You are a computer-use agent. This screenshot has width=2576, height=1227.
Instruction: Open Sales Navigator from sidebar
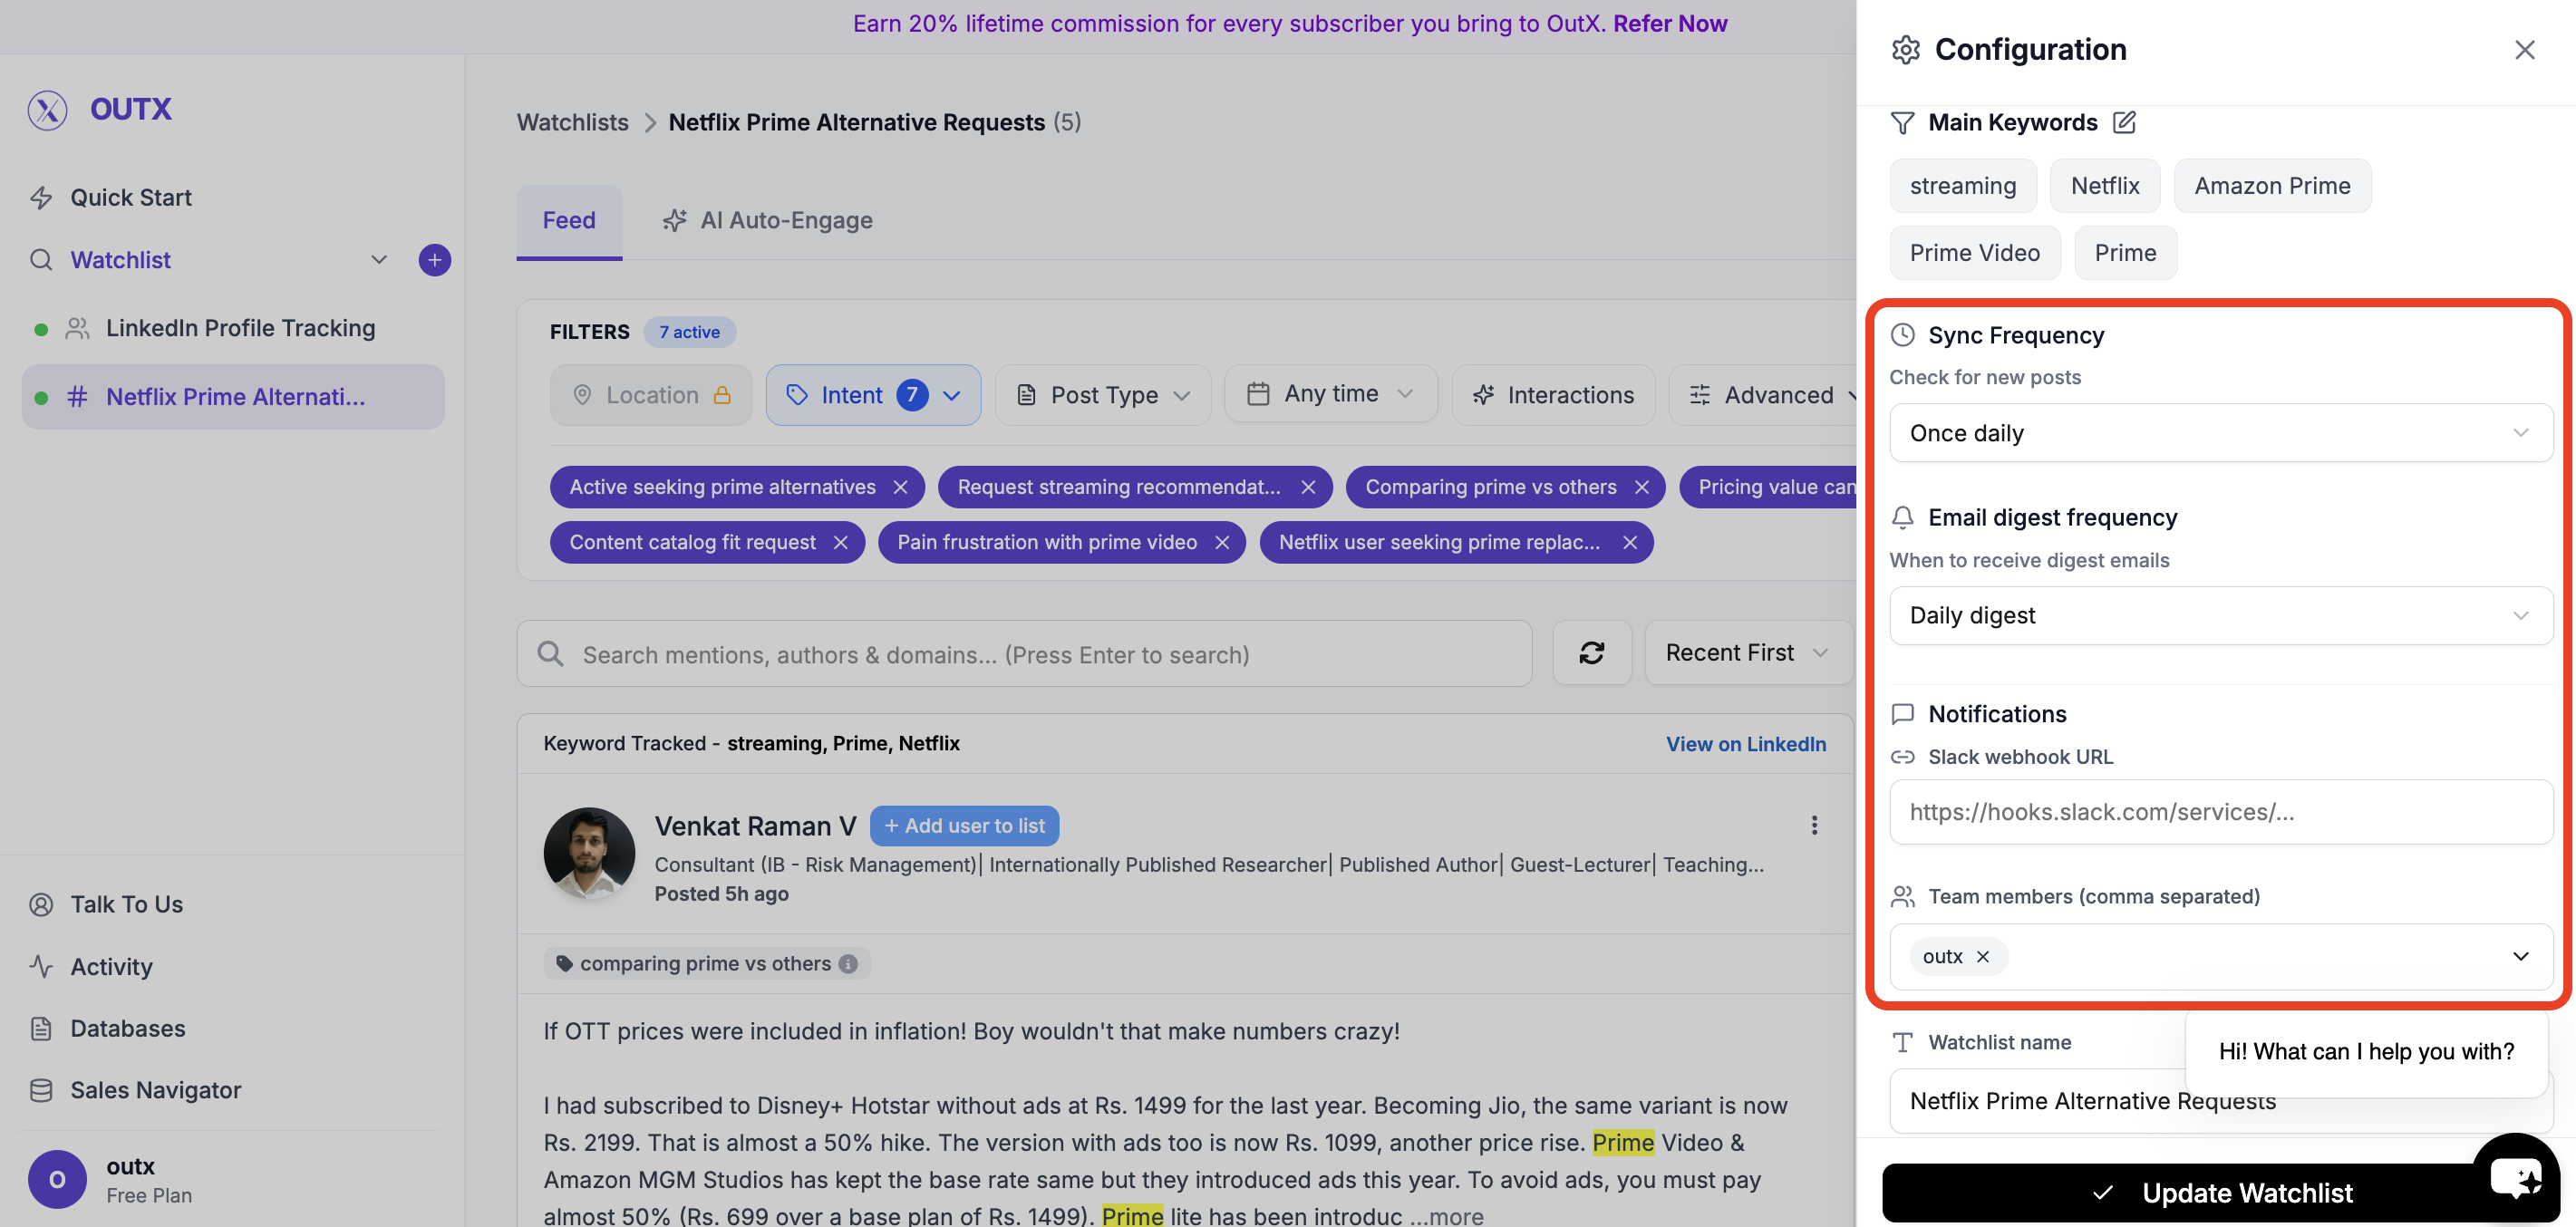(x=155, y=1090)
